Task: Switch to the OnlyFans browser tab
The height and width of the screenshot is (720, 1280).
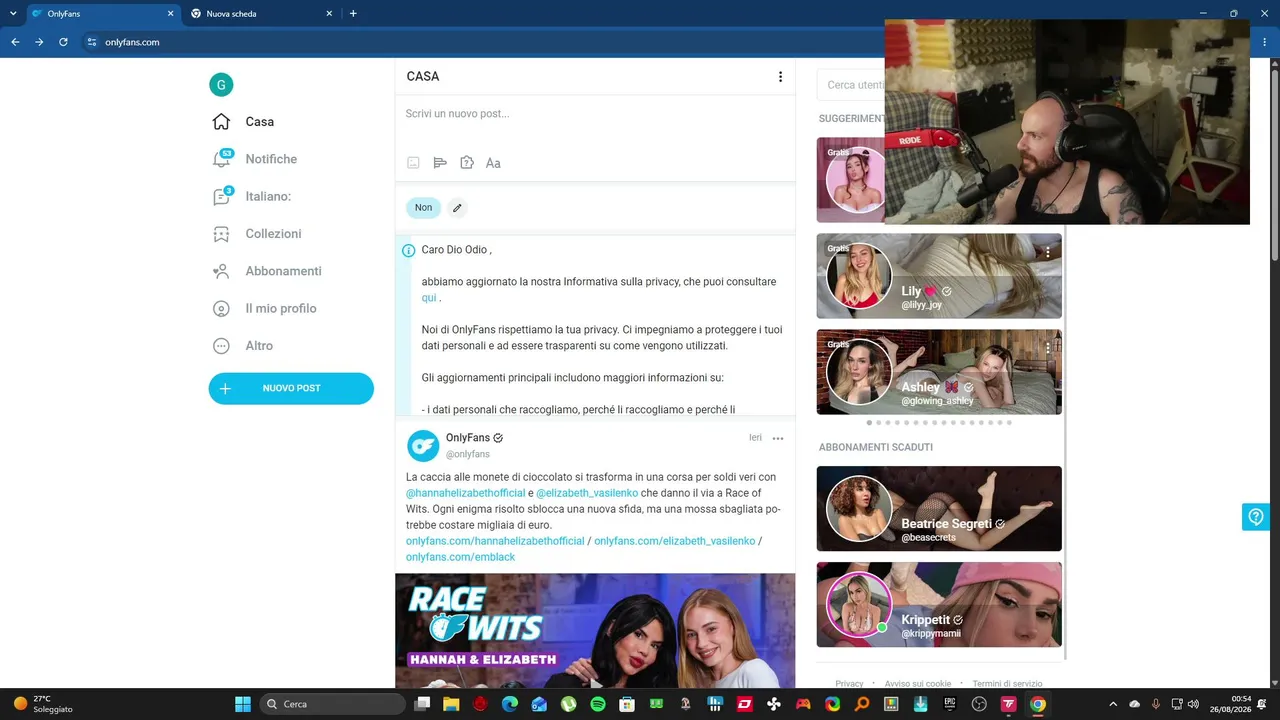Action: coord(105,14)
